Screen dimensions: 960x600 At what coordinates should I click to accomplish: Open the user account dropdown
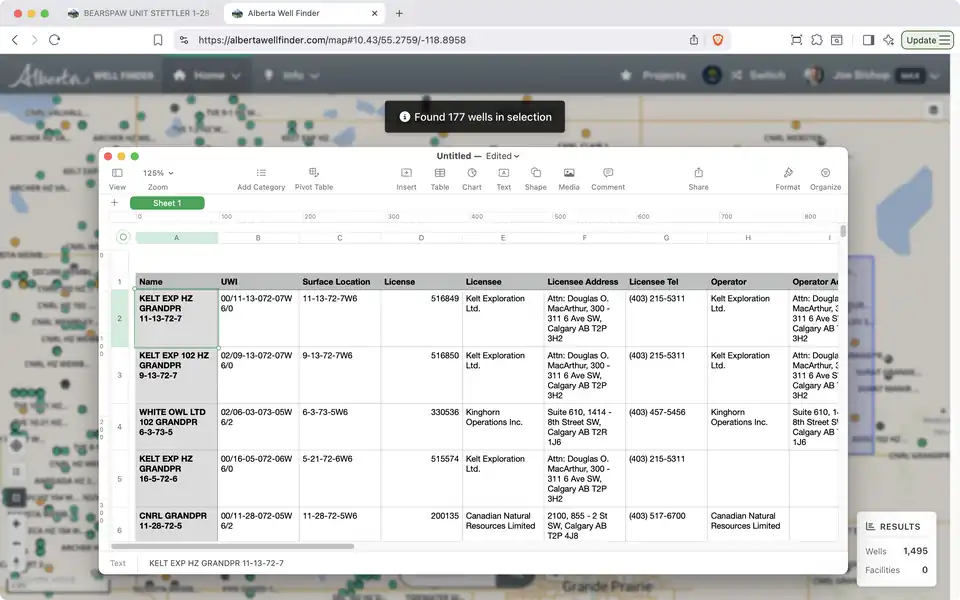(871, 75)
